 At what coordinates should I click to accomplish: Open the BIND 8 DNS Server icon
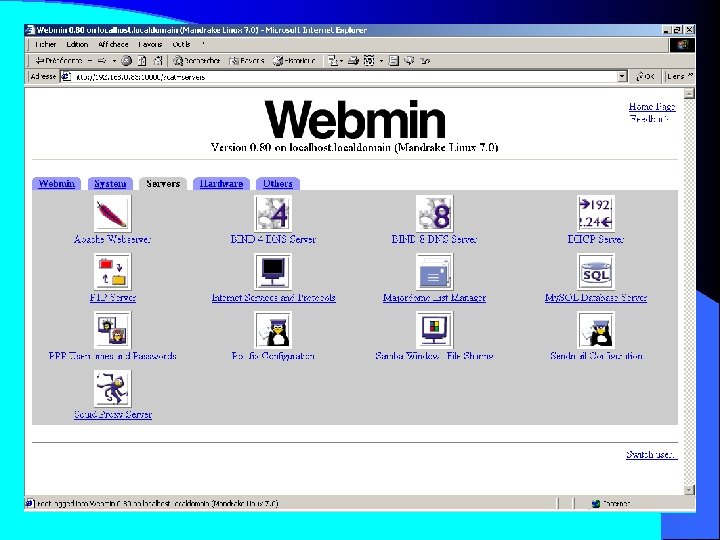tap(434, 214)
